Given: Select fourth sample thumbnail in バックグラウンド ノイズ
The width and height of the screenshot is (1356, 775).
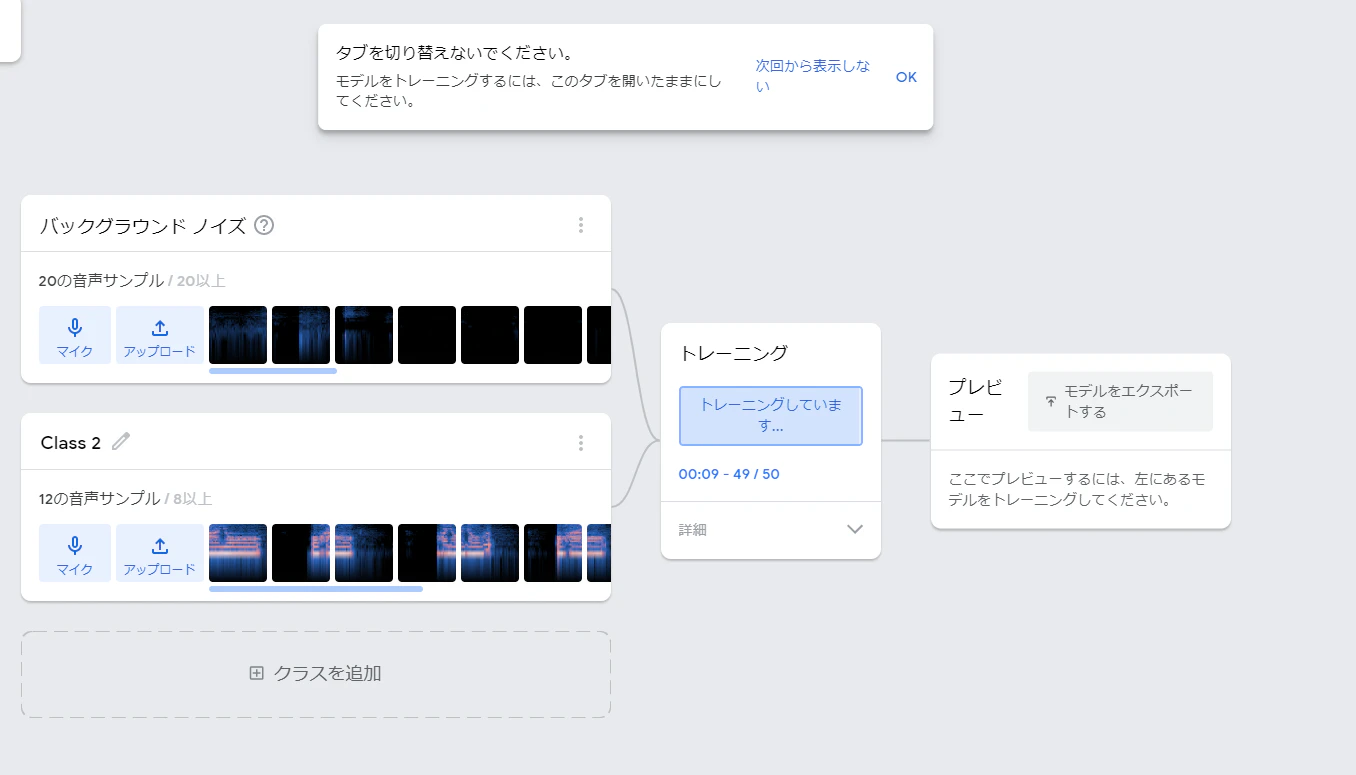Looking at the screenshot, I should pyautogui.click(x=427, y=335).
